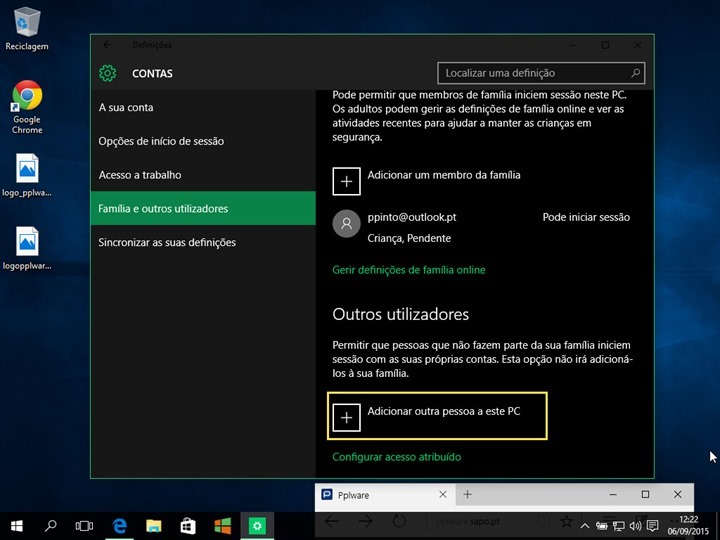
Task: Open A sua conta section
Action: [203, 107]
